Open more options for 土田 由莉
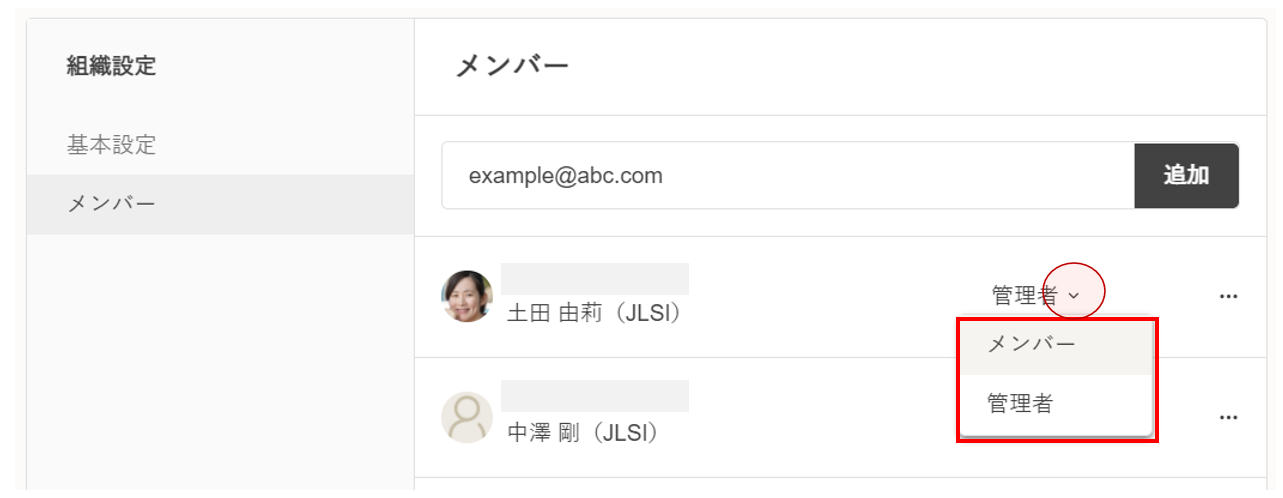 (x=1228, y=297)
